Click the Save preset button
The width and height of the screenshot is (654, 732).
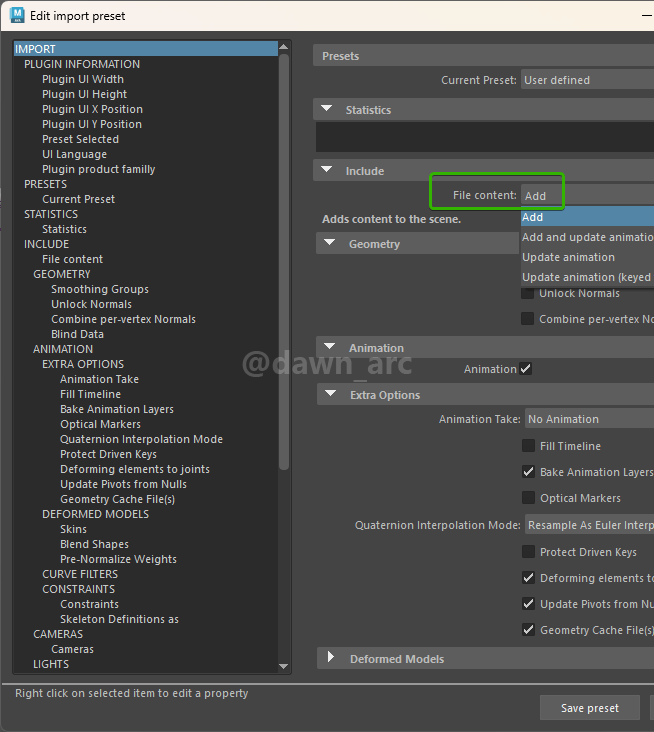[x=589, y=708]
